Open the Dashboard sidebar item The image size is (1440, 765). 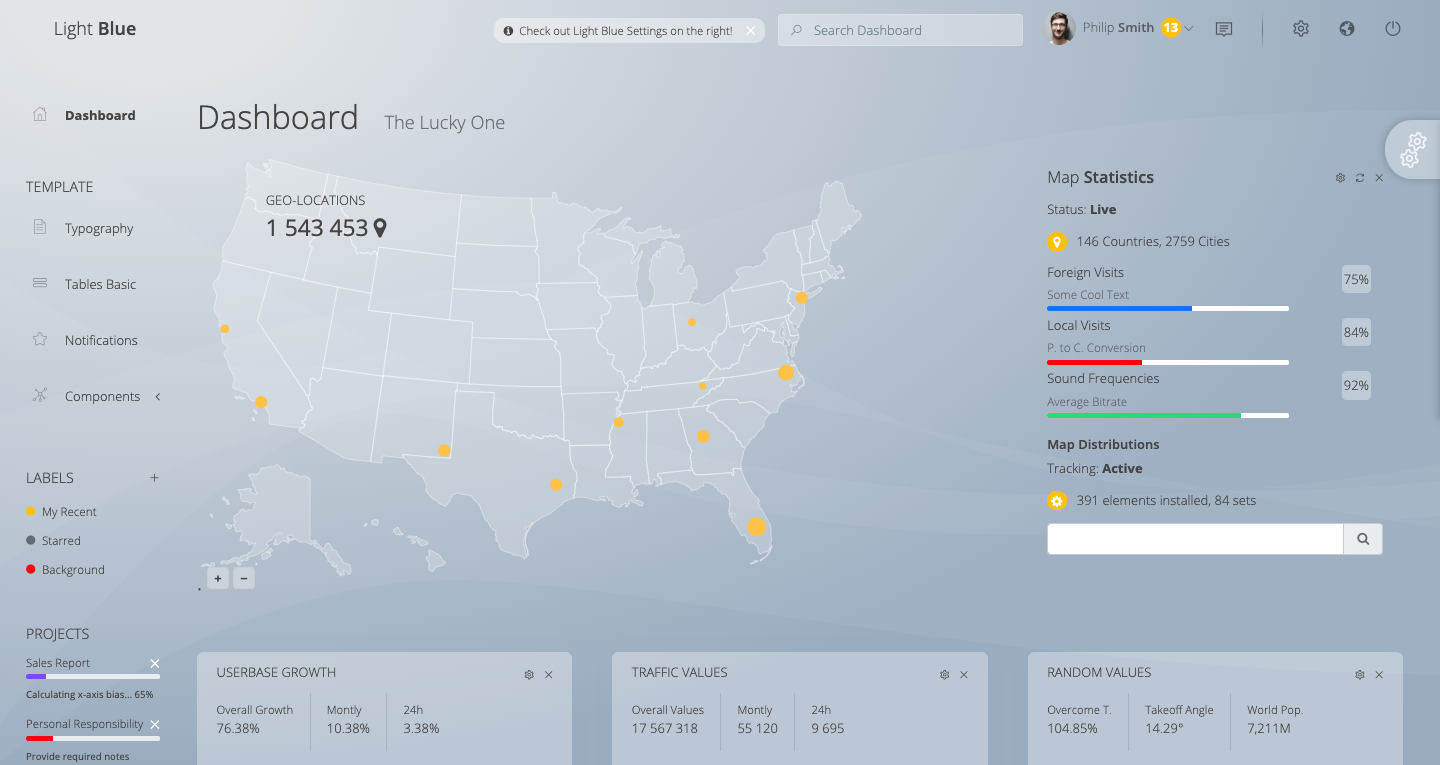100,115
